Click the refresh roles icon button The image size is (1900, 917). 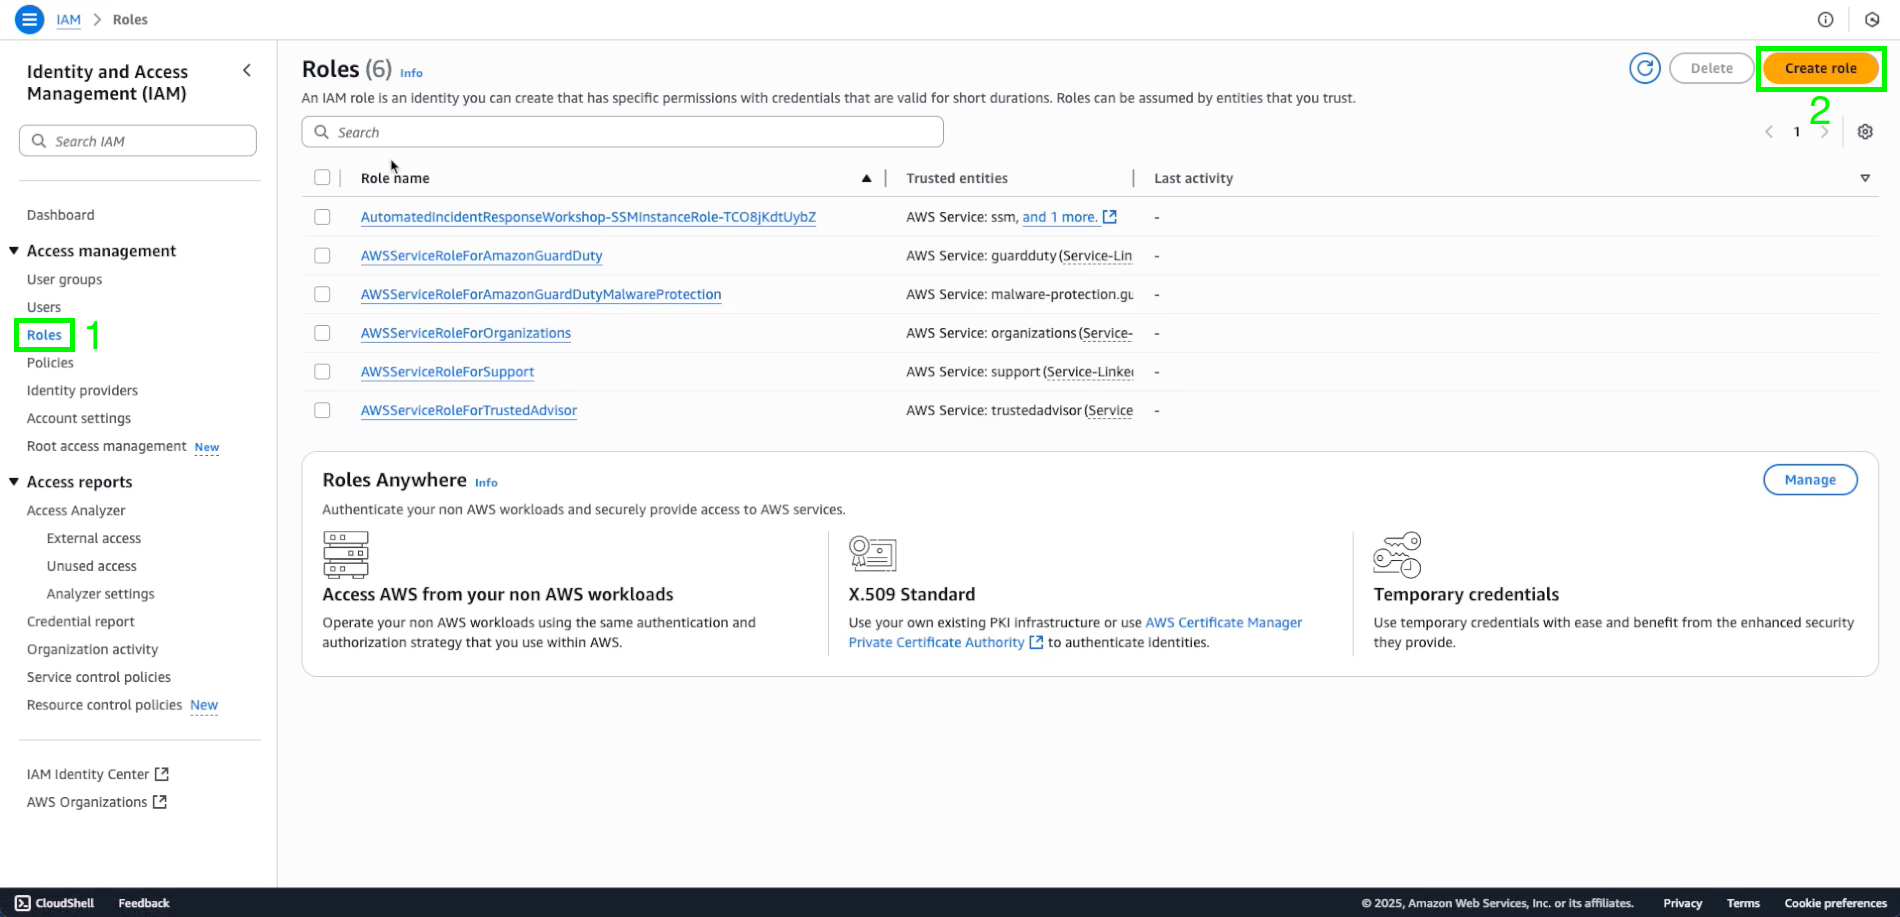[1645, 68]
